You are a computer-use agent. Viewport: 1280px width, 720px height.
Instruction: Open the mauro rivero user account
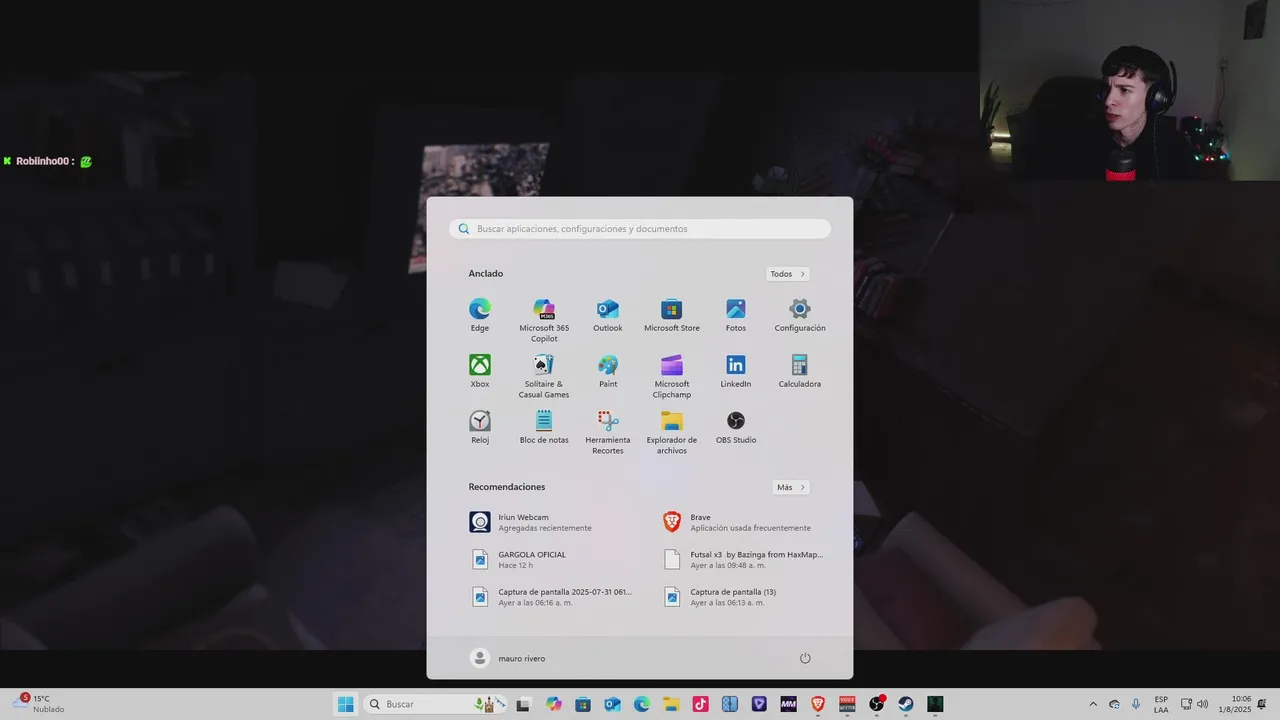pyautogui.click(x=509, y=658)
